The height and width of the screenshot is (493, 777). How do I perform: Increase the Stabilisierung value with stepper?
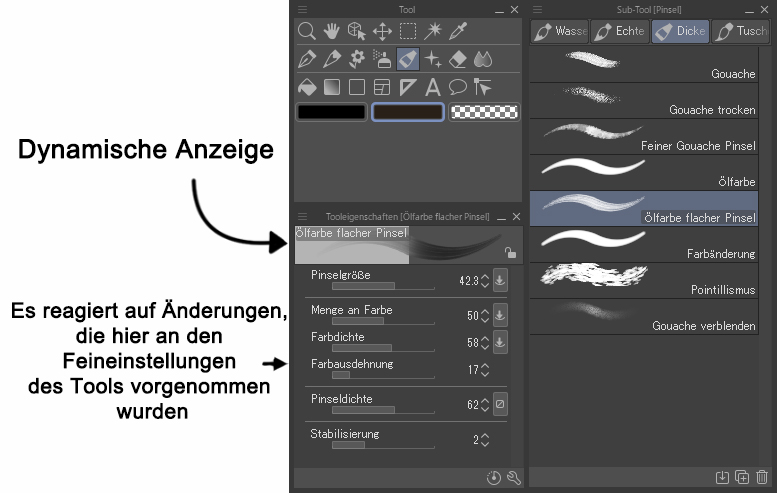(485, 435)
